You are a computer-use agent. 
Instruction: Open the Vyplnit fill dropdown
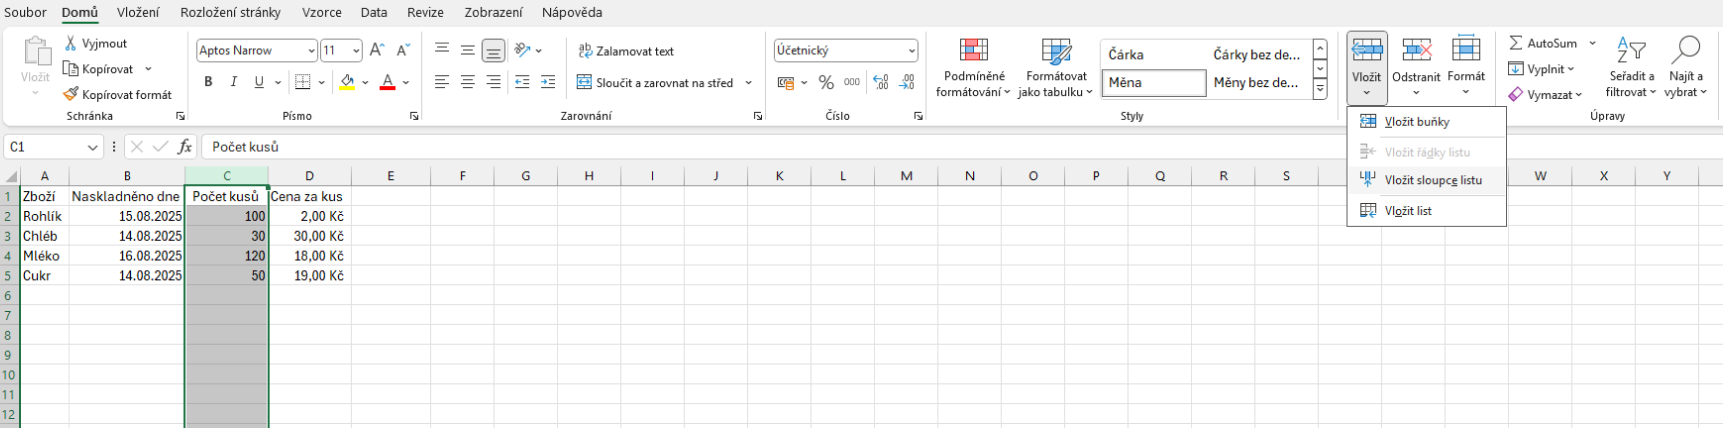click(x=1542, y=69)
